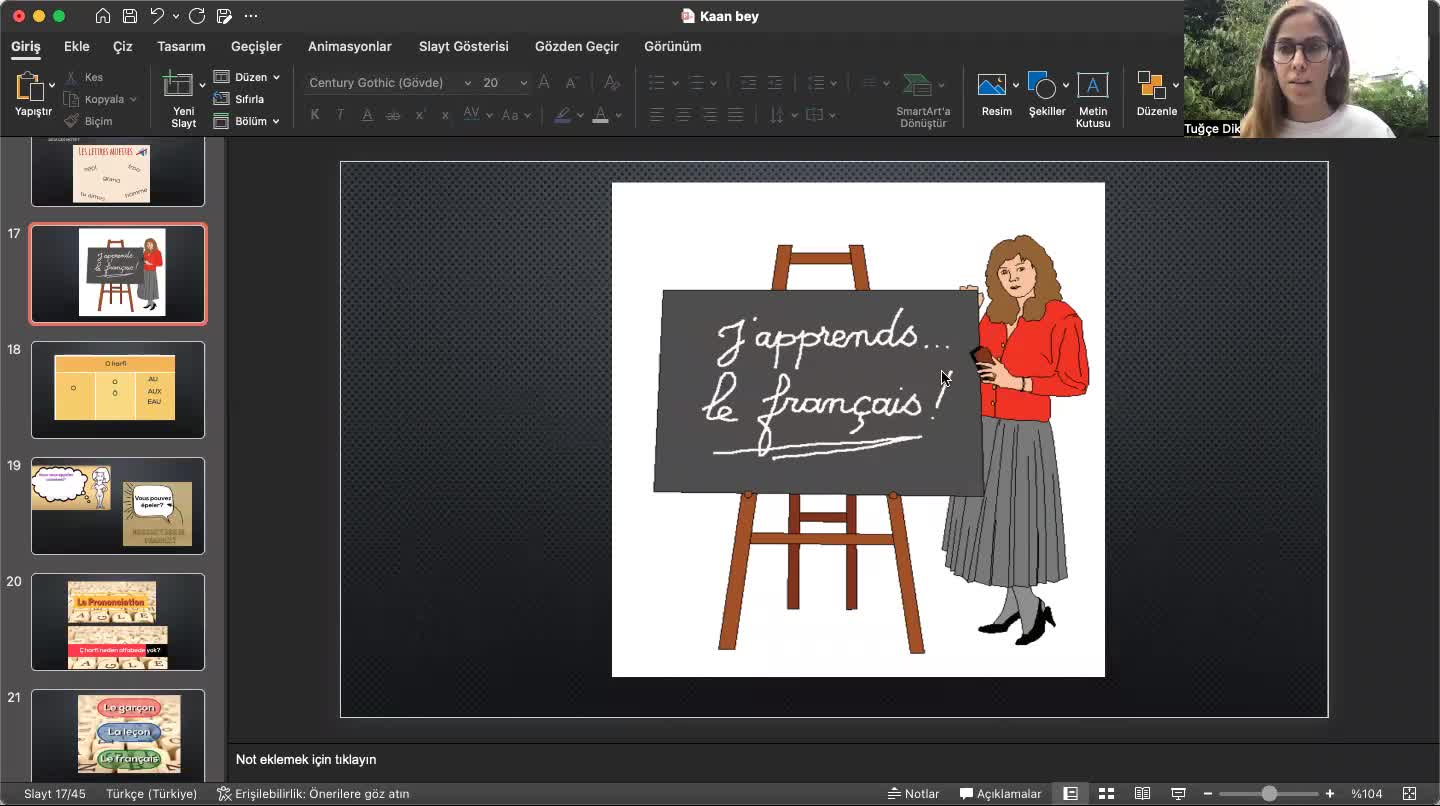
Task: Zoom out with minus button
Action: click(x=1208, y=793)
